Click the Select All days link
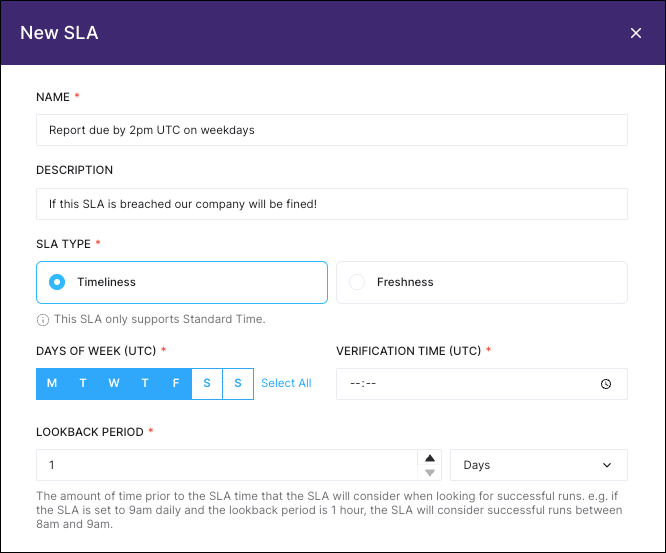The image size is (666, 553). [286, 384]
